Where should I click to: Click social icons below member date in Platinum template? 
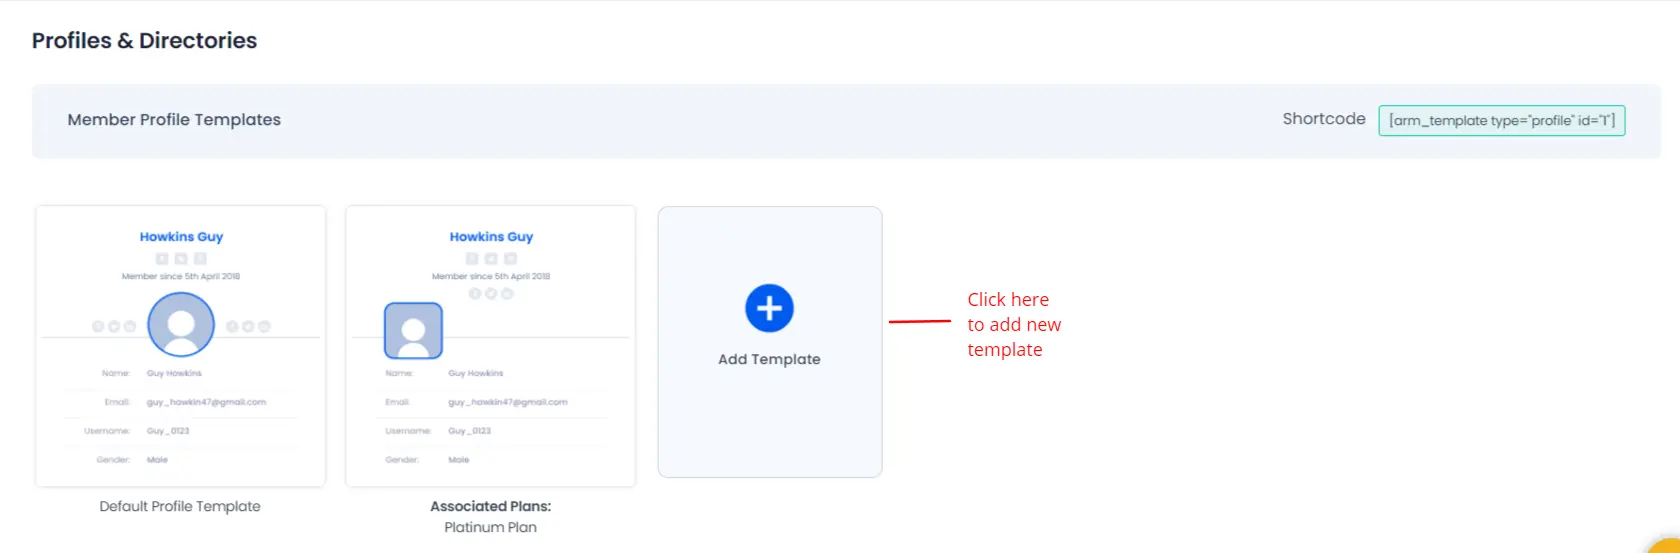coord(491,294)
